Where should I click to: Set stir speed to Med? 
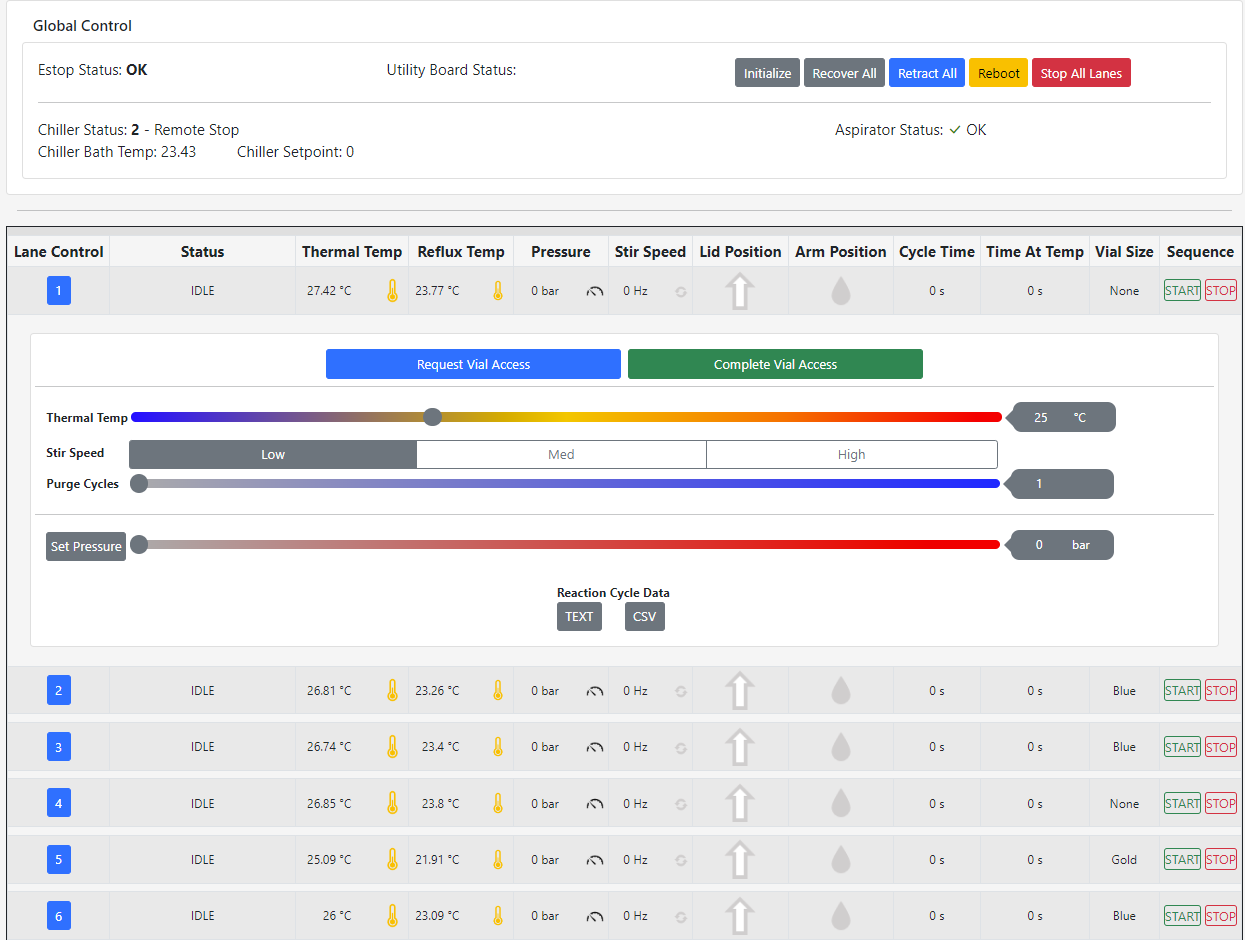(561, 454)
